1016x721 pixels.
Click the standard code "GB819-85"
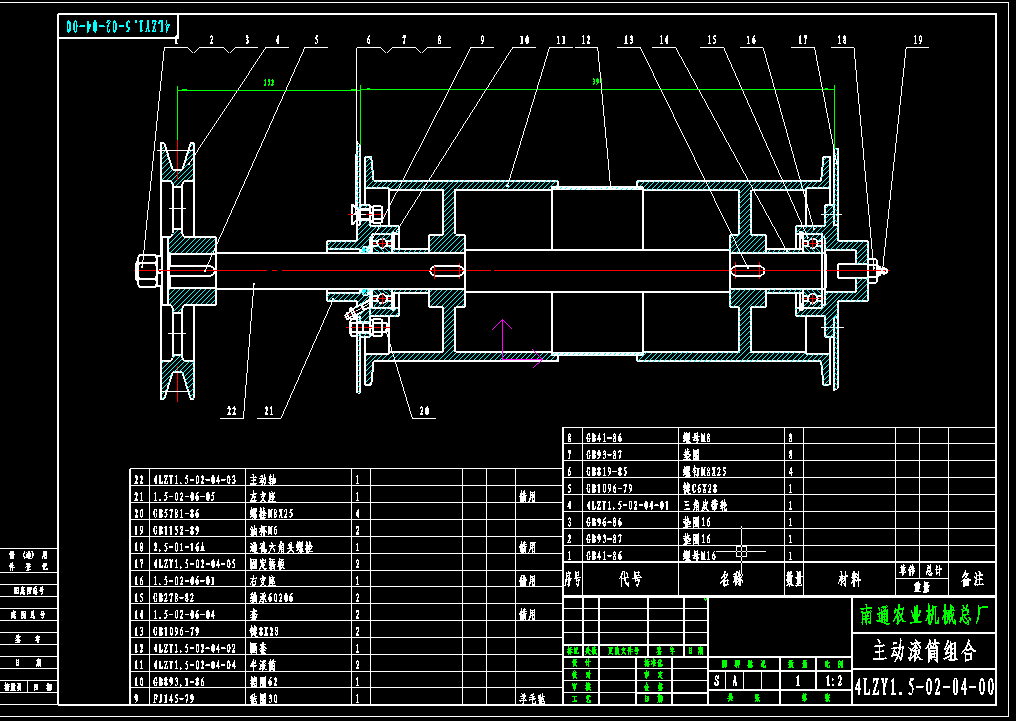tap(606, 472)
